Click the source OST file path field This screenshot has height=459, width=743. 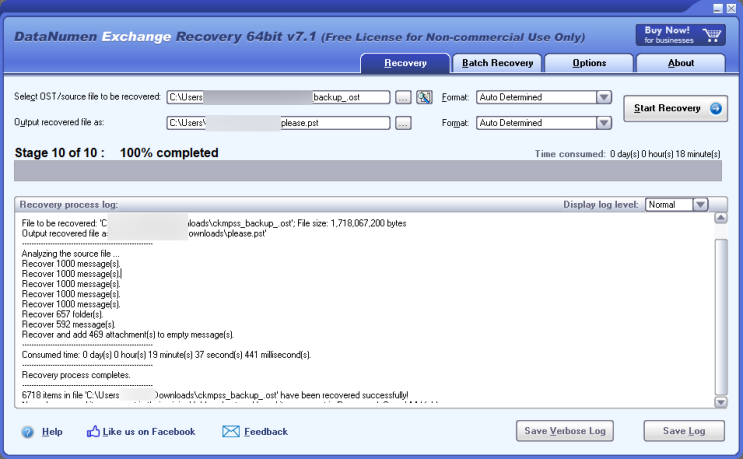[x=278, y=97]
